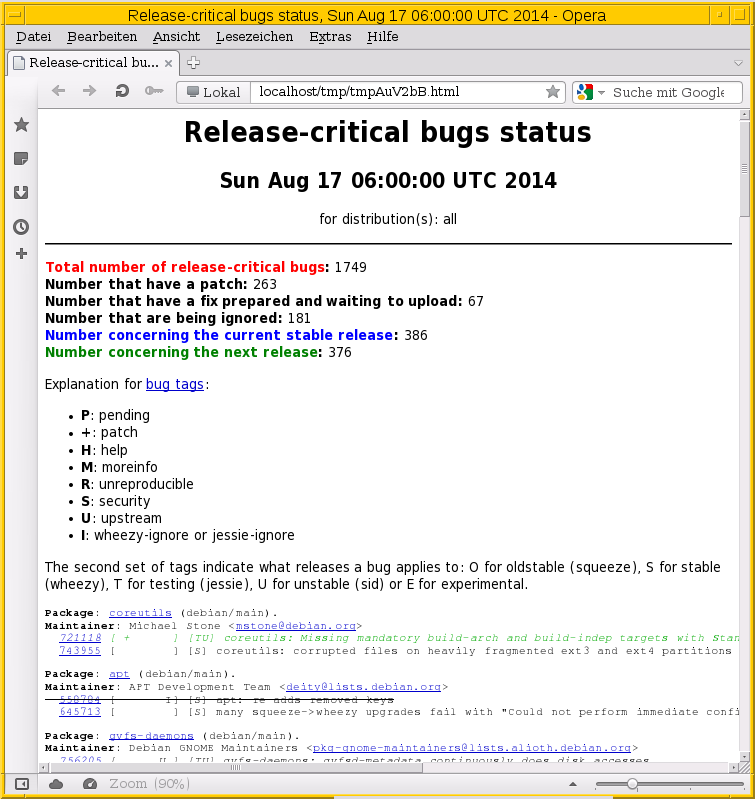755x799 pixels.
Task: Reload the current page
Action: coord(122,91)
